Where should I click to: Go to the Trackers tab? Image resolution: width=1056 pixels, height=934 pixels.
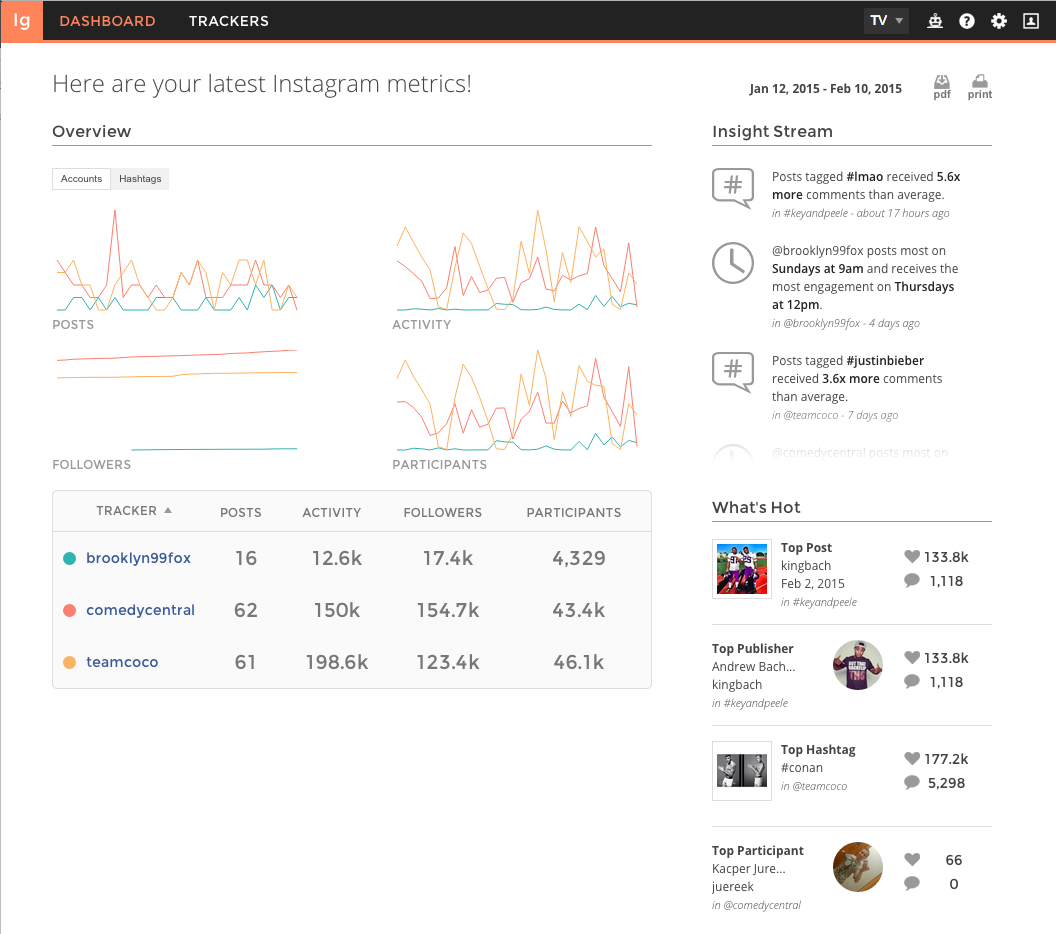pos(228,21)
